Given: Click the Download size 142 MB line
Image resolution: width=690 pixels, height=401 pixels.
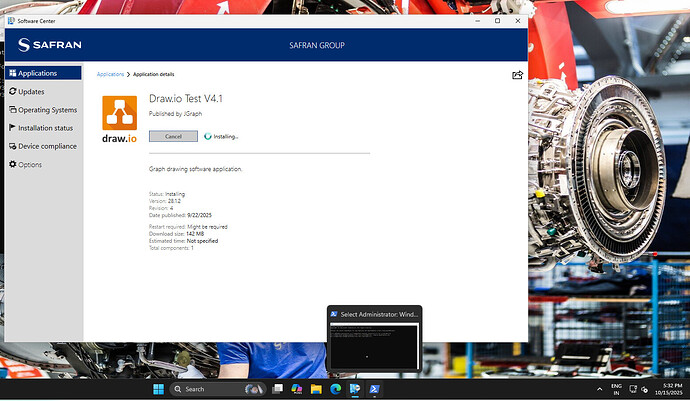Looking at the screenshot, I should click(176, 234).
